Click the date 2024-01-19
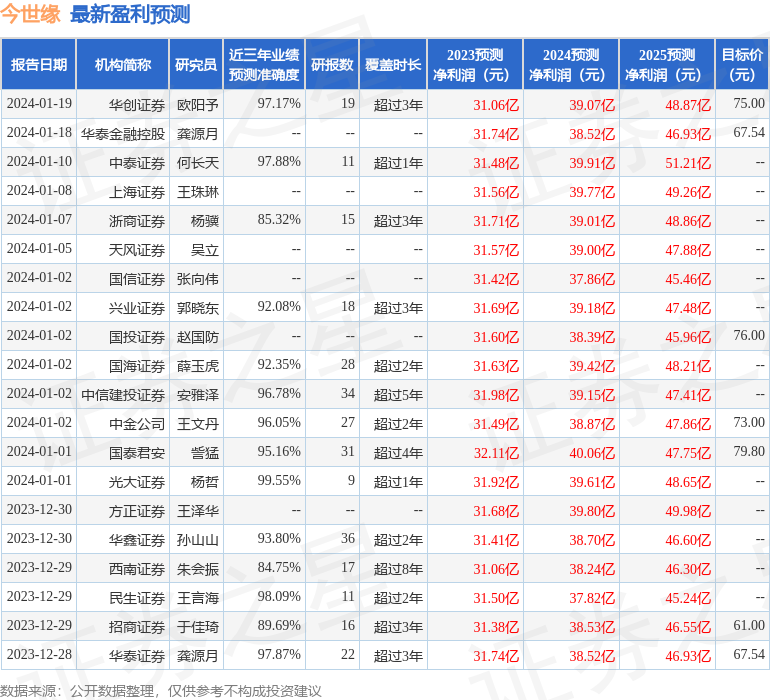The image size is (770, 700). click(x=39, y=103)
